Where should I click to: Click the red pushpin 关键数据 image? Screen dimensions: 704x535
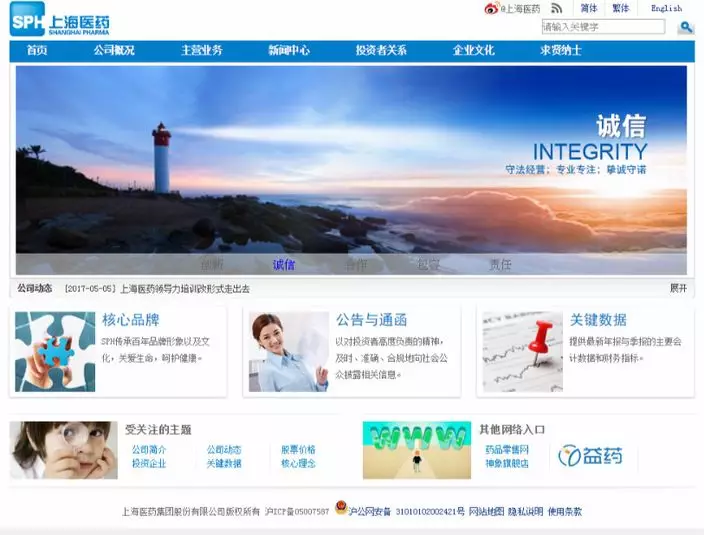click(x=522, y=351)
